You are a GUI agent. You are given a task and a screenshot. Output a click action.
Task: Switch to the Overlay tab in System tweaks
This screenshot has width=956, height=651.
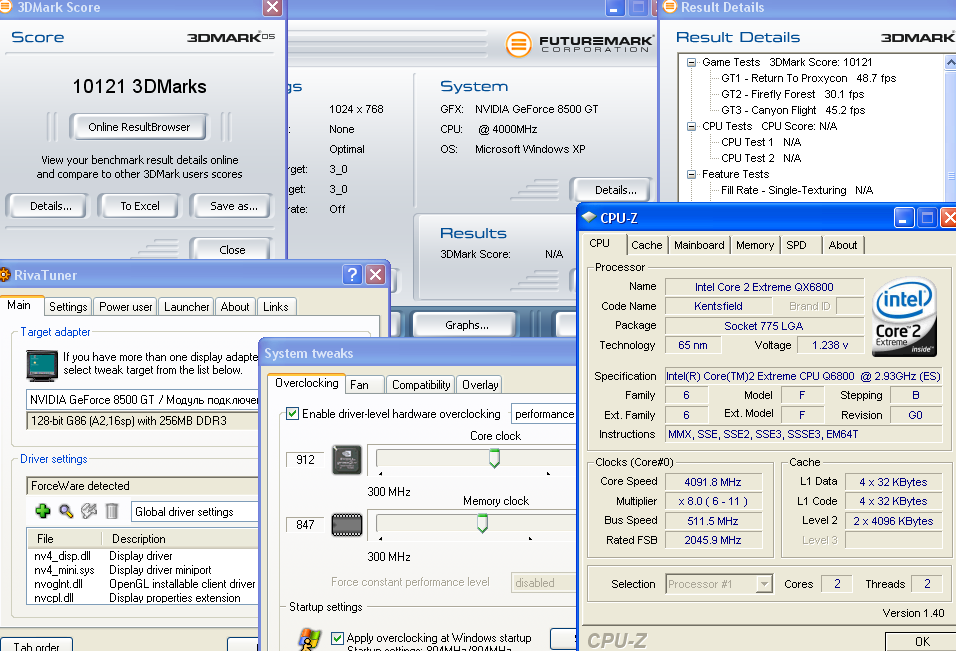tap(480, 385)
